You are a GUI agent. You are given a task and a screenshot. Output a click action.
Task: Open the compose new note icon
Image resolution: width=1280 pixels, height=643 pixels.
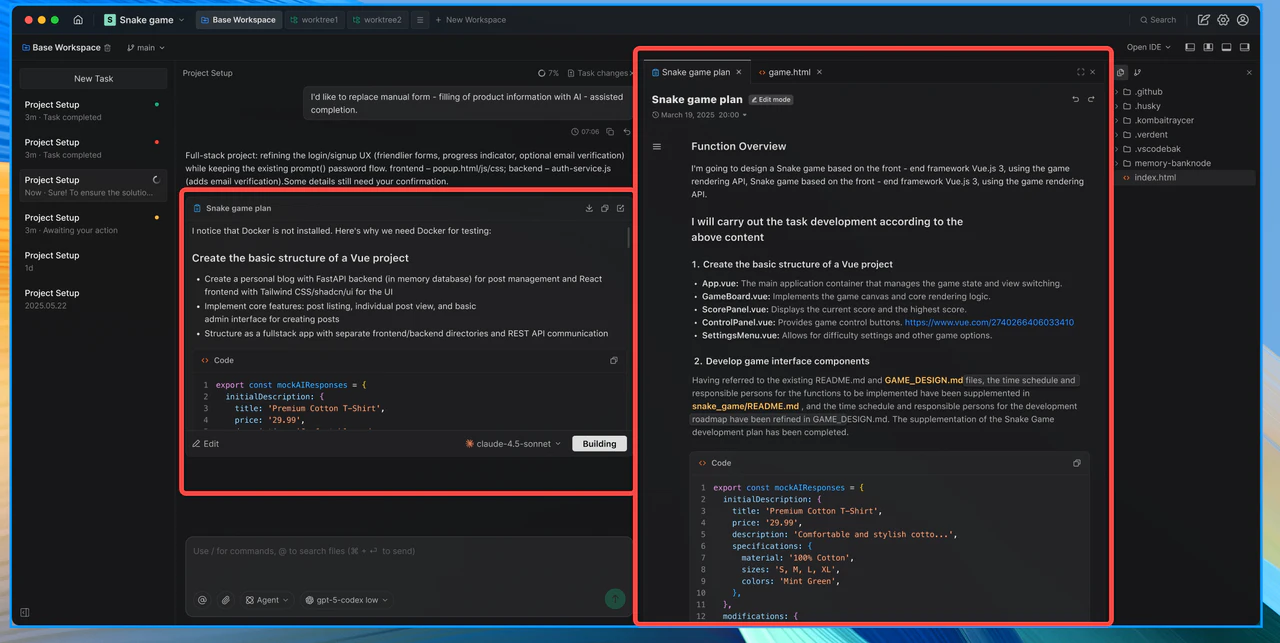click(1203, 20)
